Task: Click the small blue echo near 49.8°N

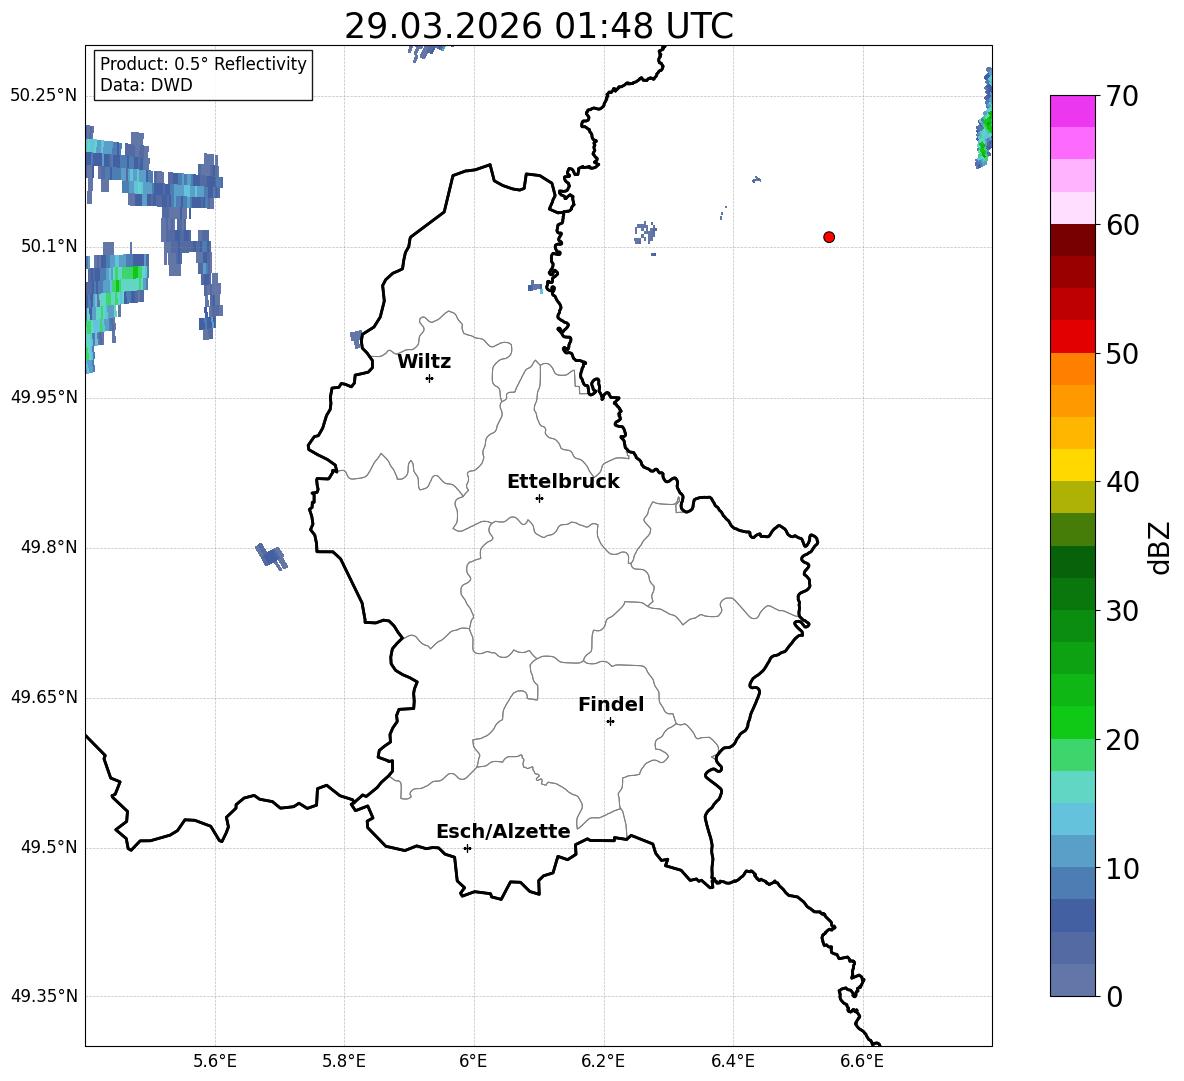Action: pyautogui.click(x=271, y=556)
